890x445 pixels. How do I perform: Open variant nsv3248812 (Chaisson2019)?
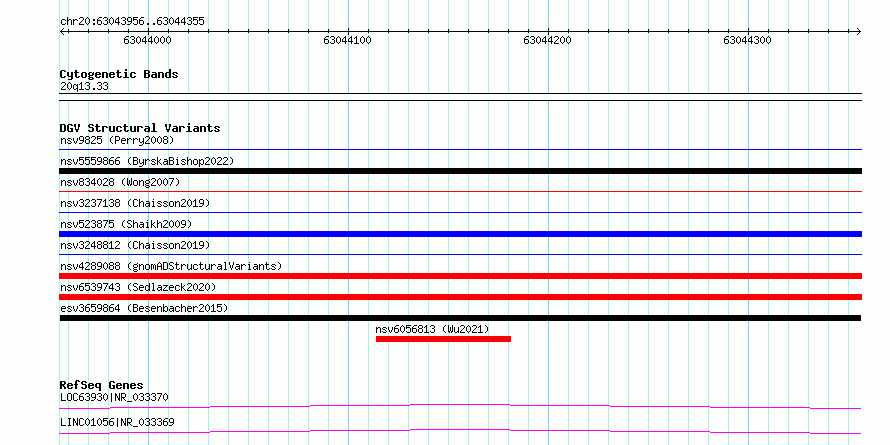point(135,245)
